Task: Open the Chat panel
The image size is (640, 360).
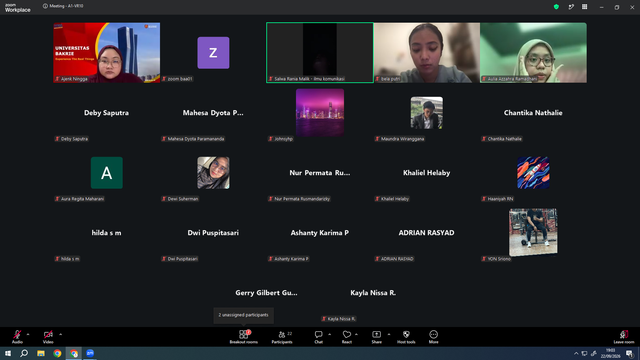Action: coord(318,337)
